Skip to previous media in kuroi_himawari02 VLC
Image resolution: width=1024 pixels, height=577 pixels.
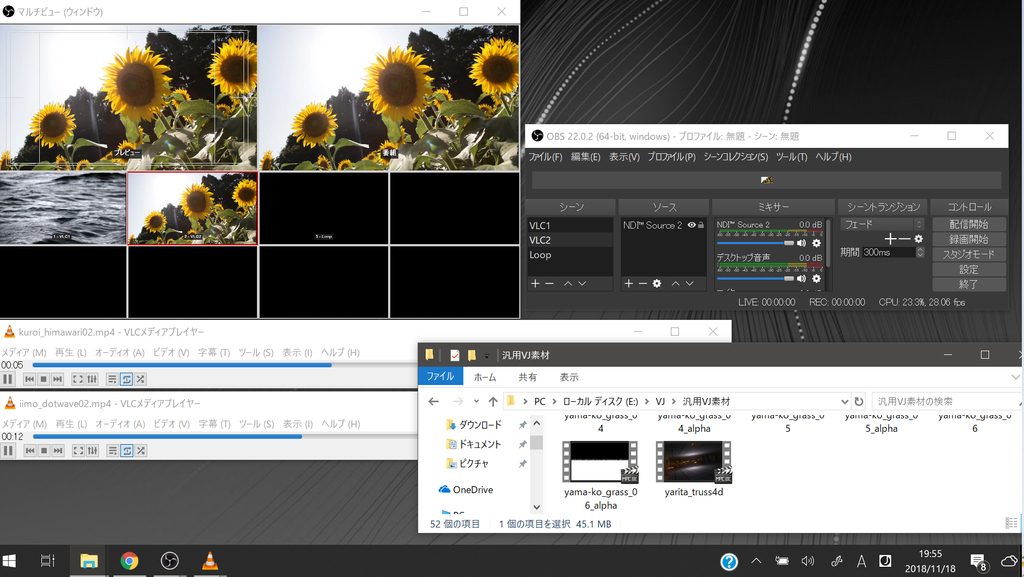coord(29,379)
